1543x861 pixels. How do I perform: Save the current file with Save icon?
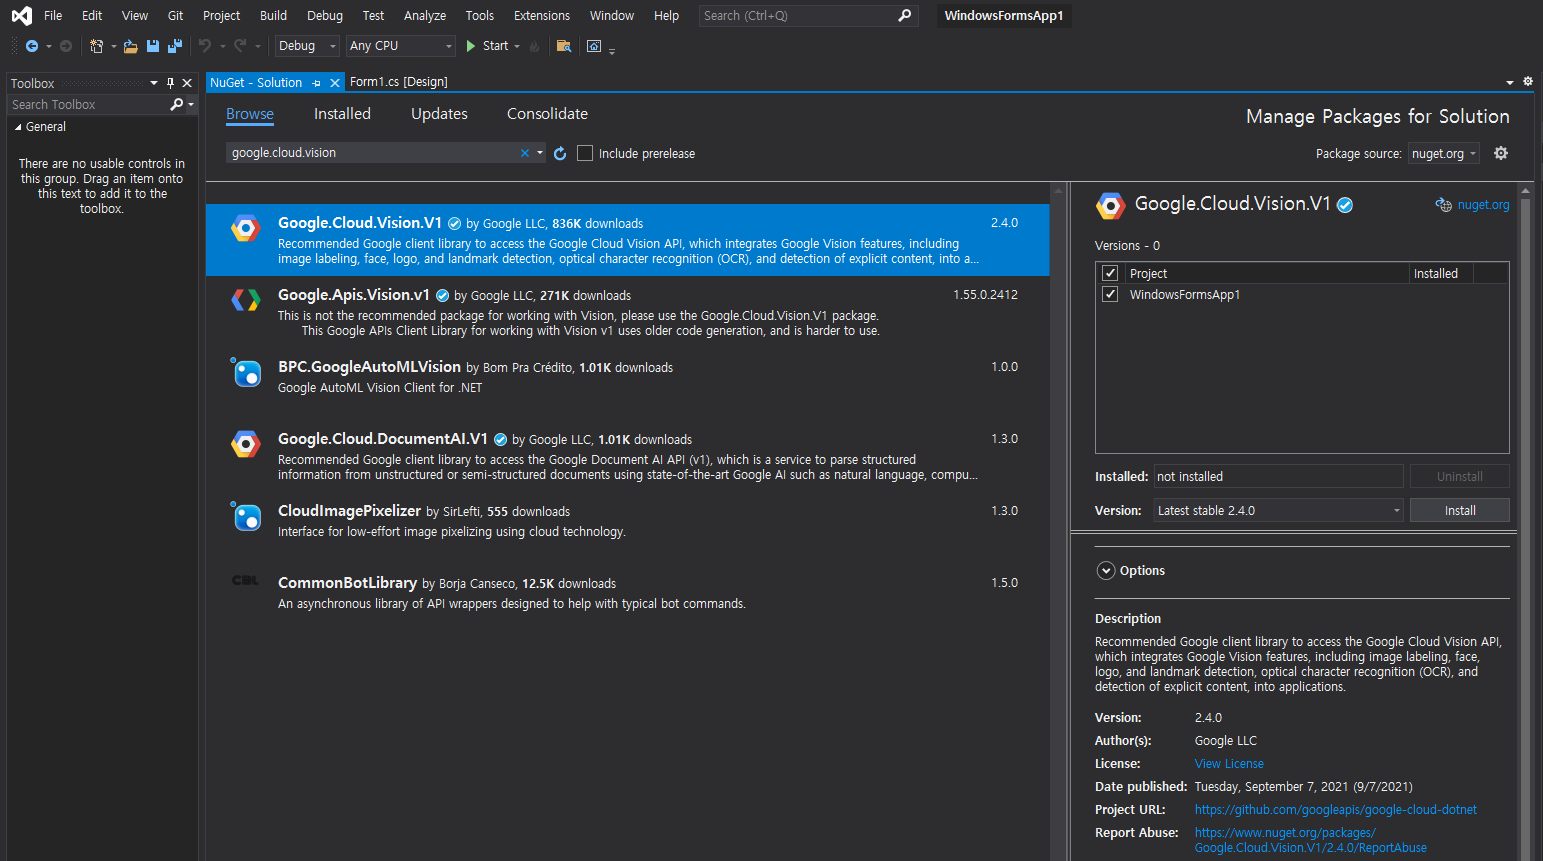pos(153,46)
